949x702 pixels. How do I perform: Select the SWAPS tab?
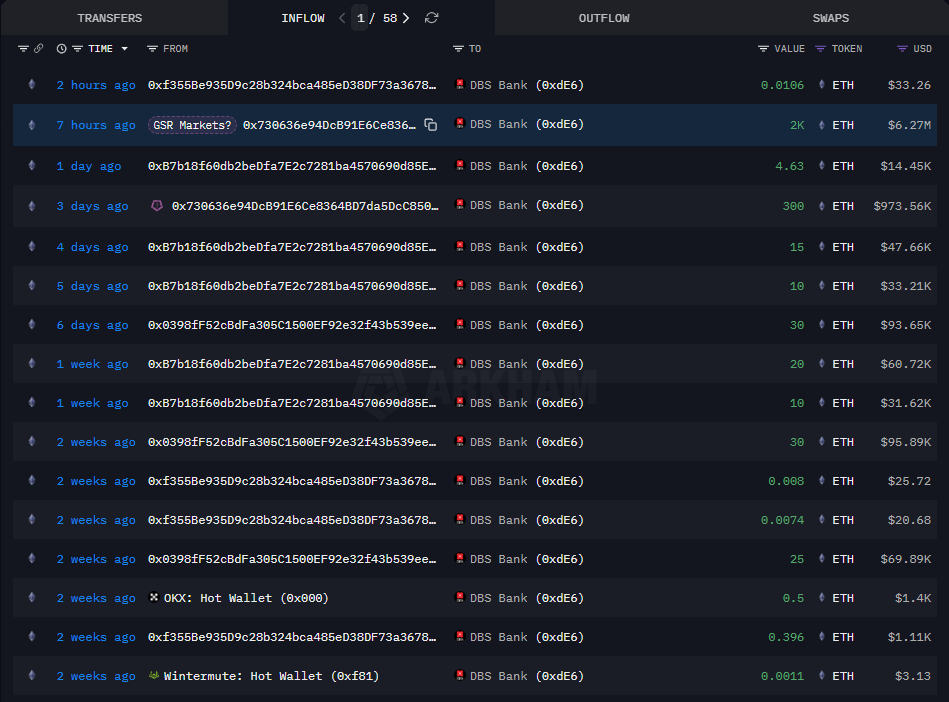tap(831, 18)
